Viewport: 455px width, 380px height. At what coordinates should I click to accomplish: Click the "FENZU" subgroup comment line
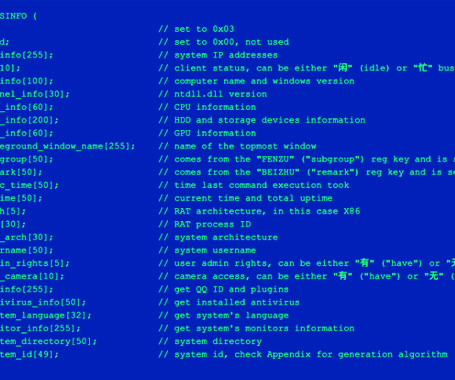(x=307, y=159)
